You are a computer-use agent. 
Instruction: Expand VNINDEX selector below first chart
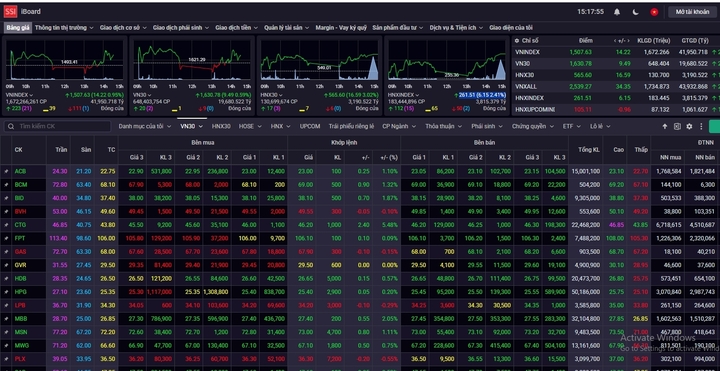point(19,95)
